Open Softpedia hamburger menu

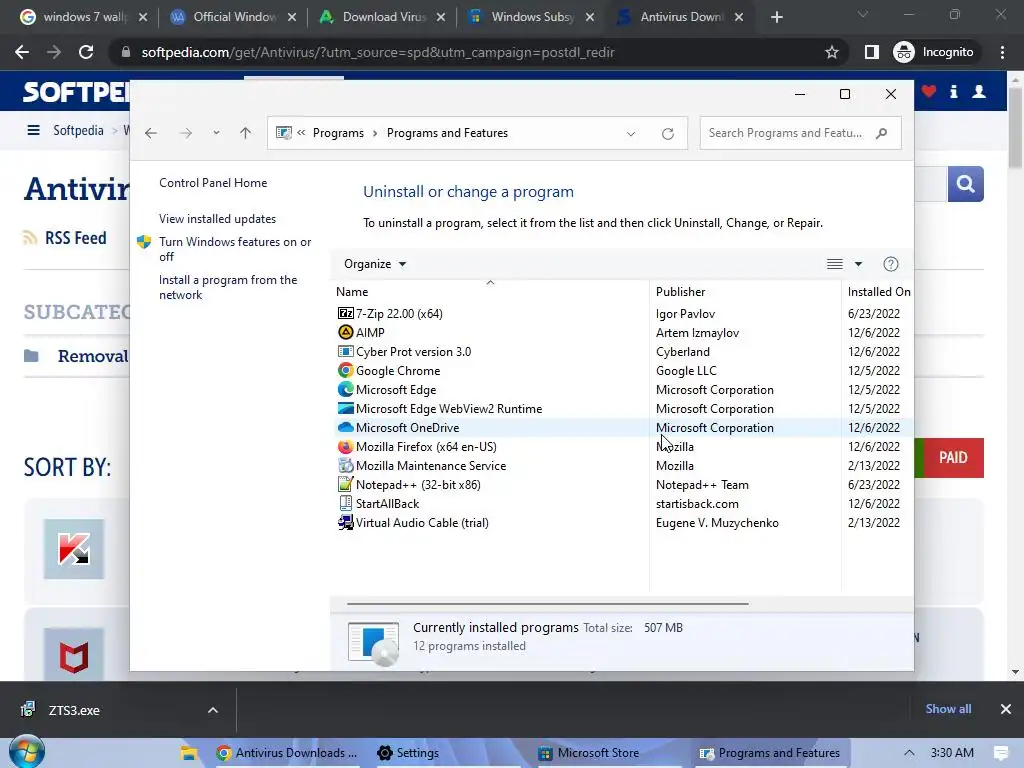coord(33,131)
